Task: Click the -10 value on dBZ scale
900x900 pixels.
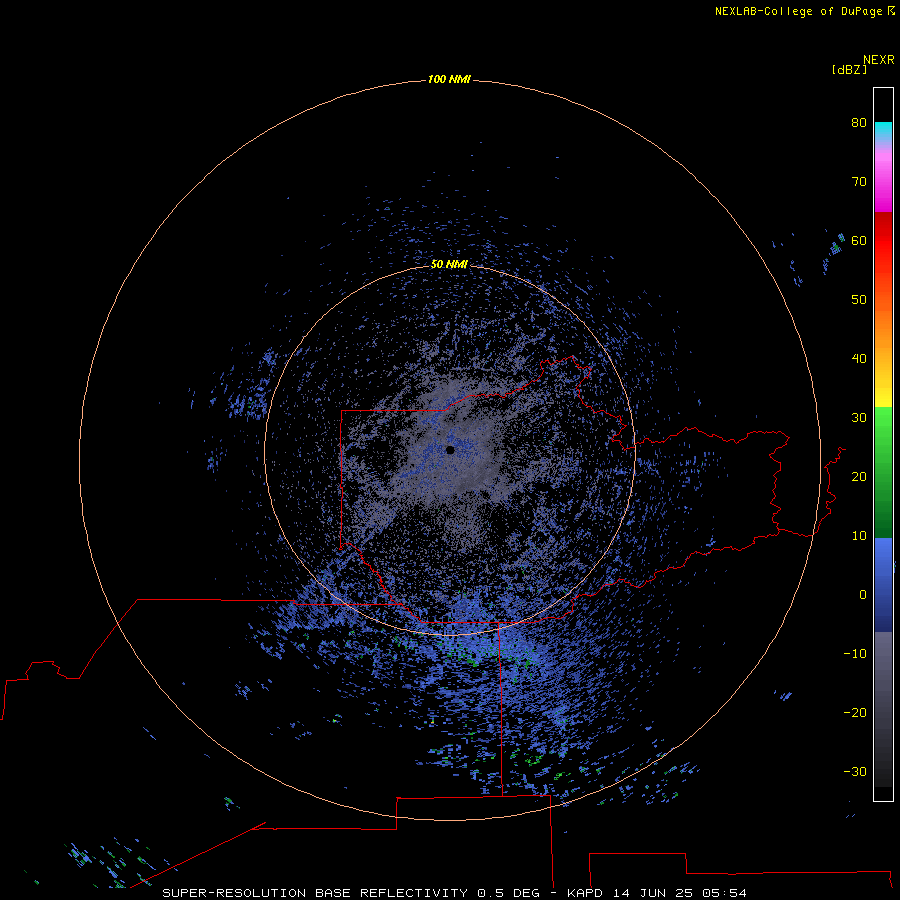Action: coord(855,654)
